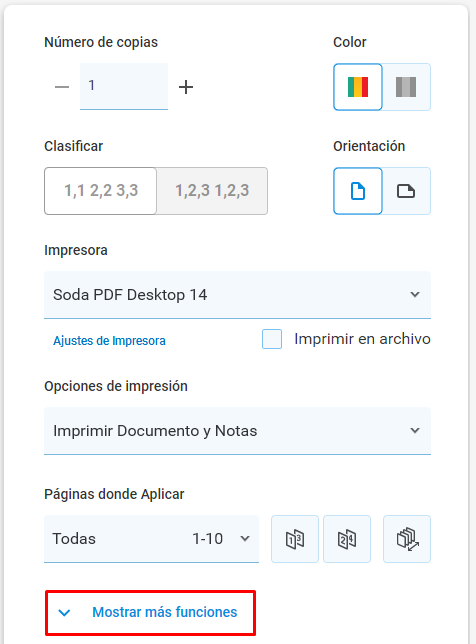Decrease number of copies with minus
The image size is (476, 644).
62,87
